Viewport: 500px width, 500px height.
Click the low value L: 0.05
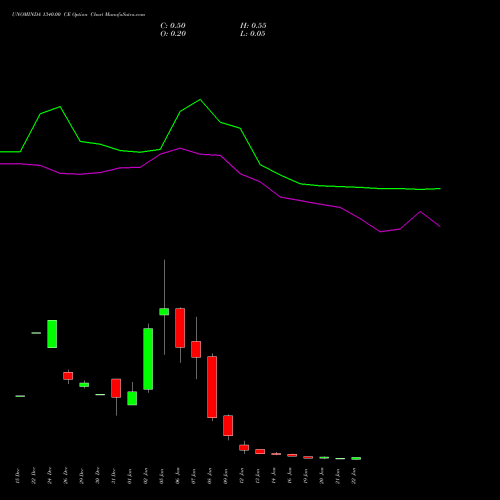(x=253, y=34)
